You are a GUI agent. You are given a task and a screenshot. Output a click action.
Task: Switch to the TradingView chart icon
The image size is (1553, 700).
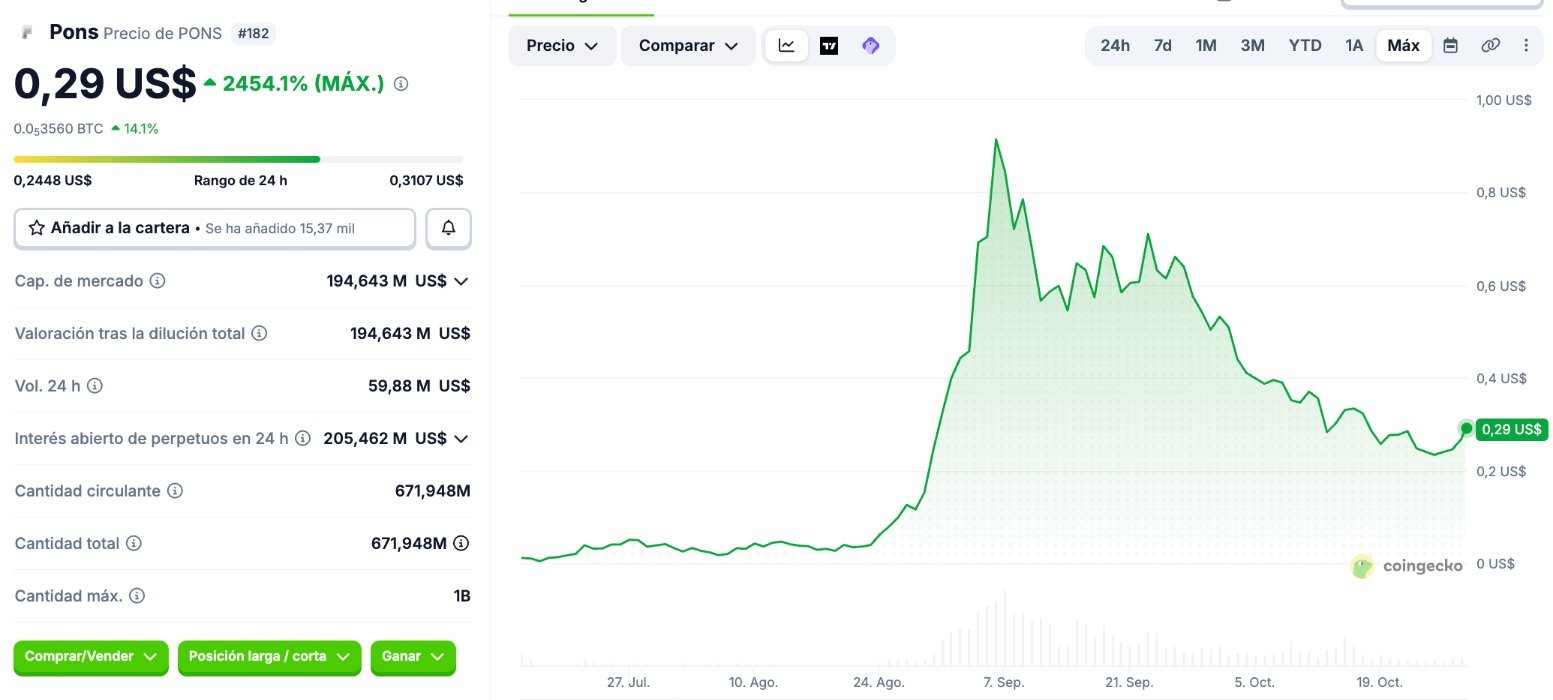pos(829,45)
